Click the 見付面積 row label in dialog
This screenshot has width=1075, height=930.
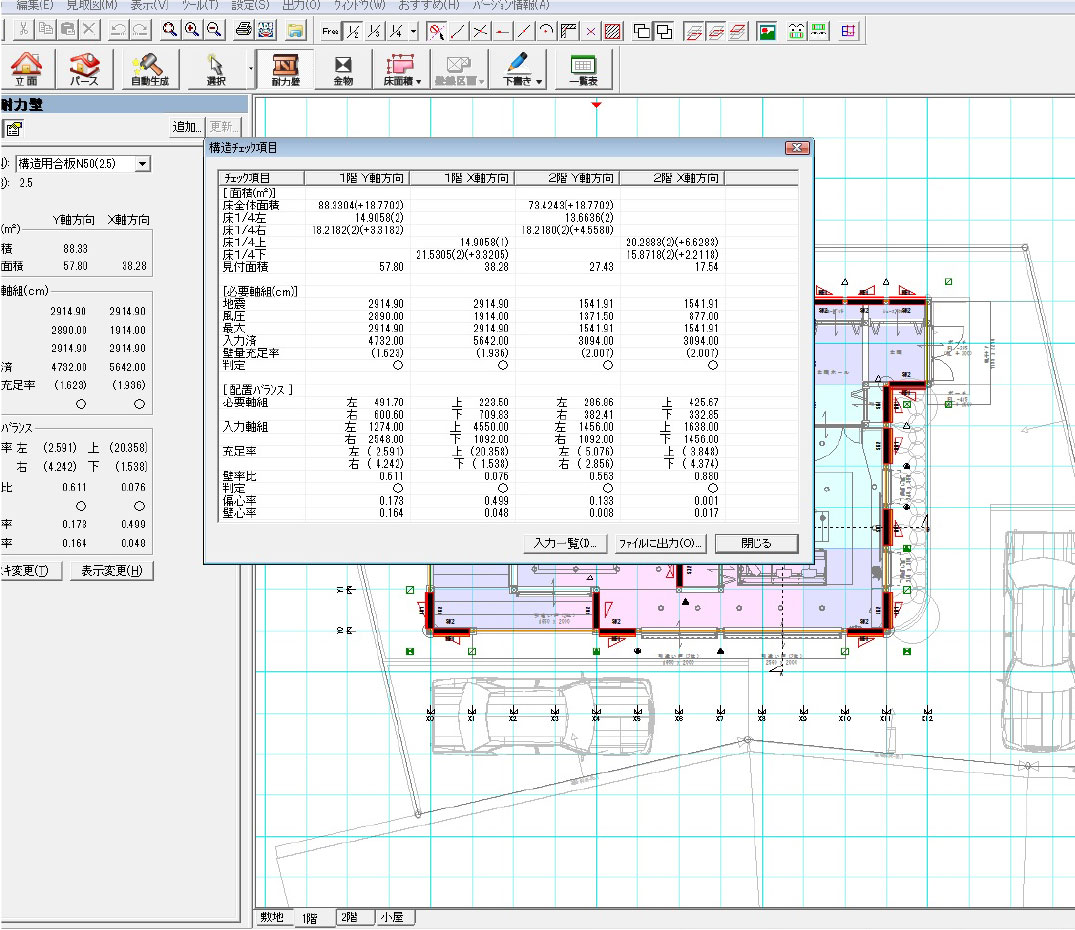[x=245, y=267]
